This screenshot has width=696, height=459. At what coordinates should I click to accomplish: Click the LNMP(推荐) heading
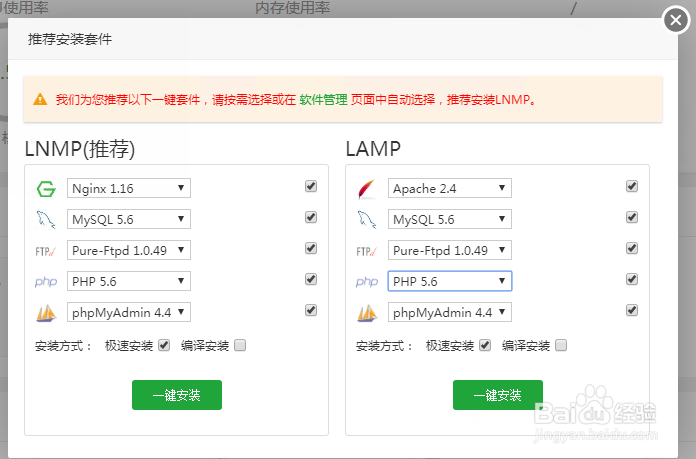point(80,149)
